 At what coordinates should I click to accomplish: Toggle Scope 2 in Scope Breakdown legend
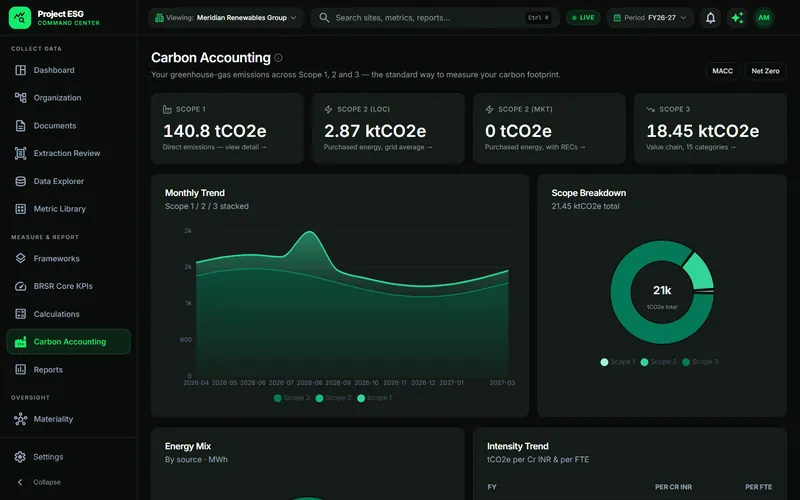[x=658, y=362]
